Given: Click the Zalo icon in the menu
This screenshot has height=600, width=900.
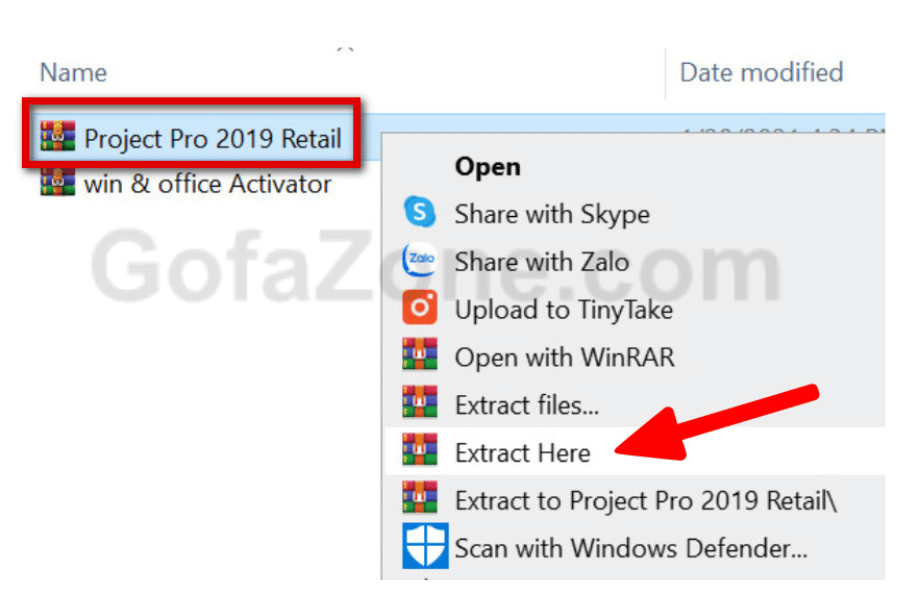Looking at the screenshot, I should (x=420, y=260).
